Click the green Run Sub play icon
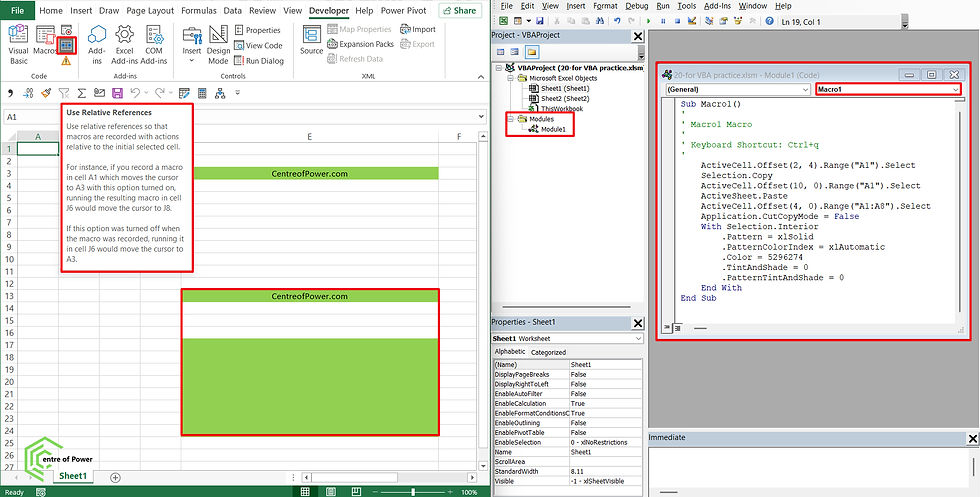980x497 pixels. (648, 21)
